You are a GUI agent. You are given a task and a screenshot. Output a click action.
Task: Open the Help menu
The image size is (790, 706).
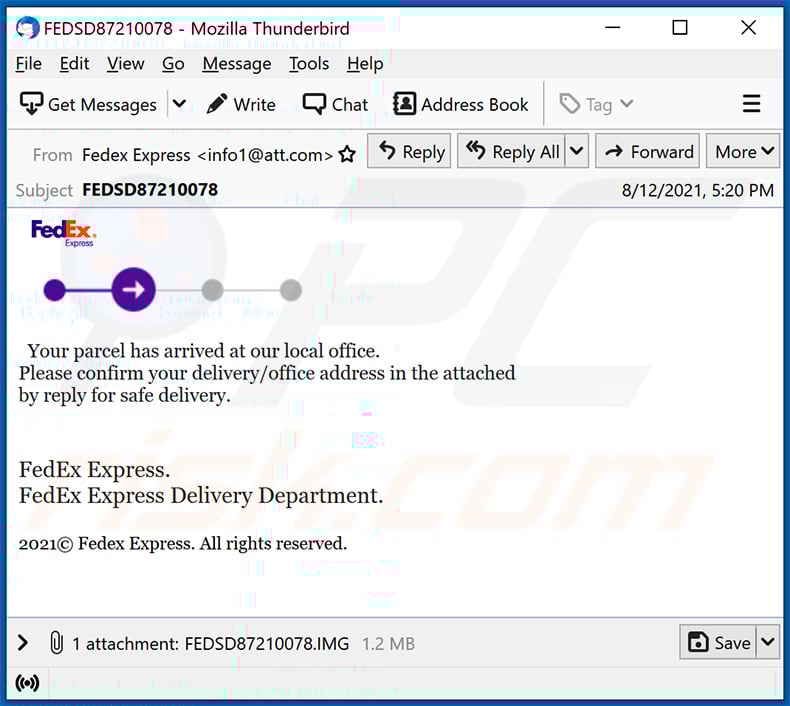365,64
